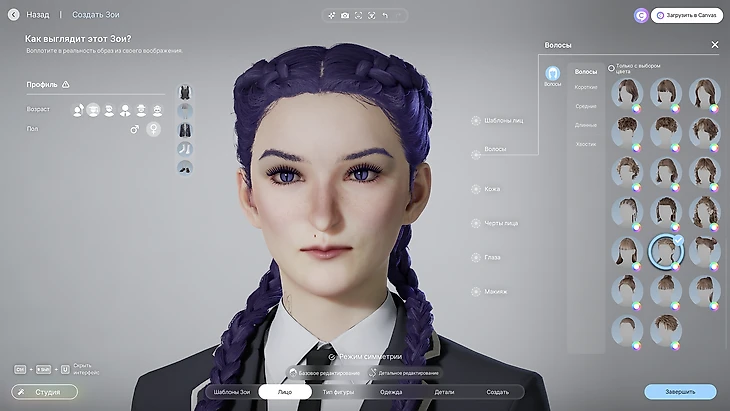Pick the third hairstyle in the top row
The image size is (730, 411).
pyautogui.click(x=705, y=93)
